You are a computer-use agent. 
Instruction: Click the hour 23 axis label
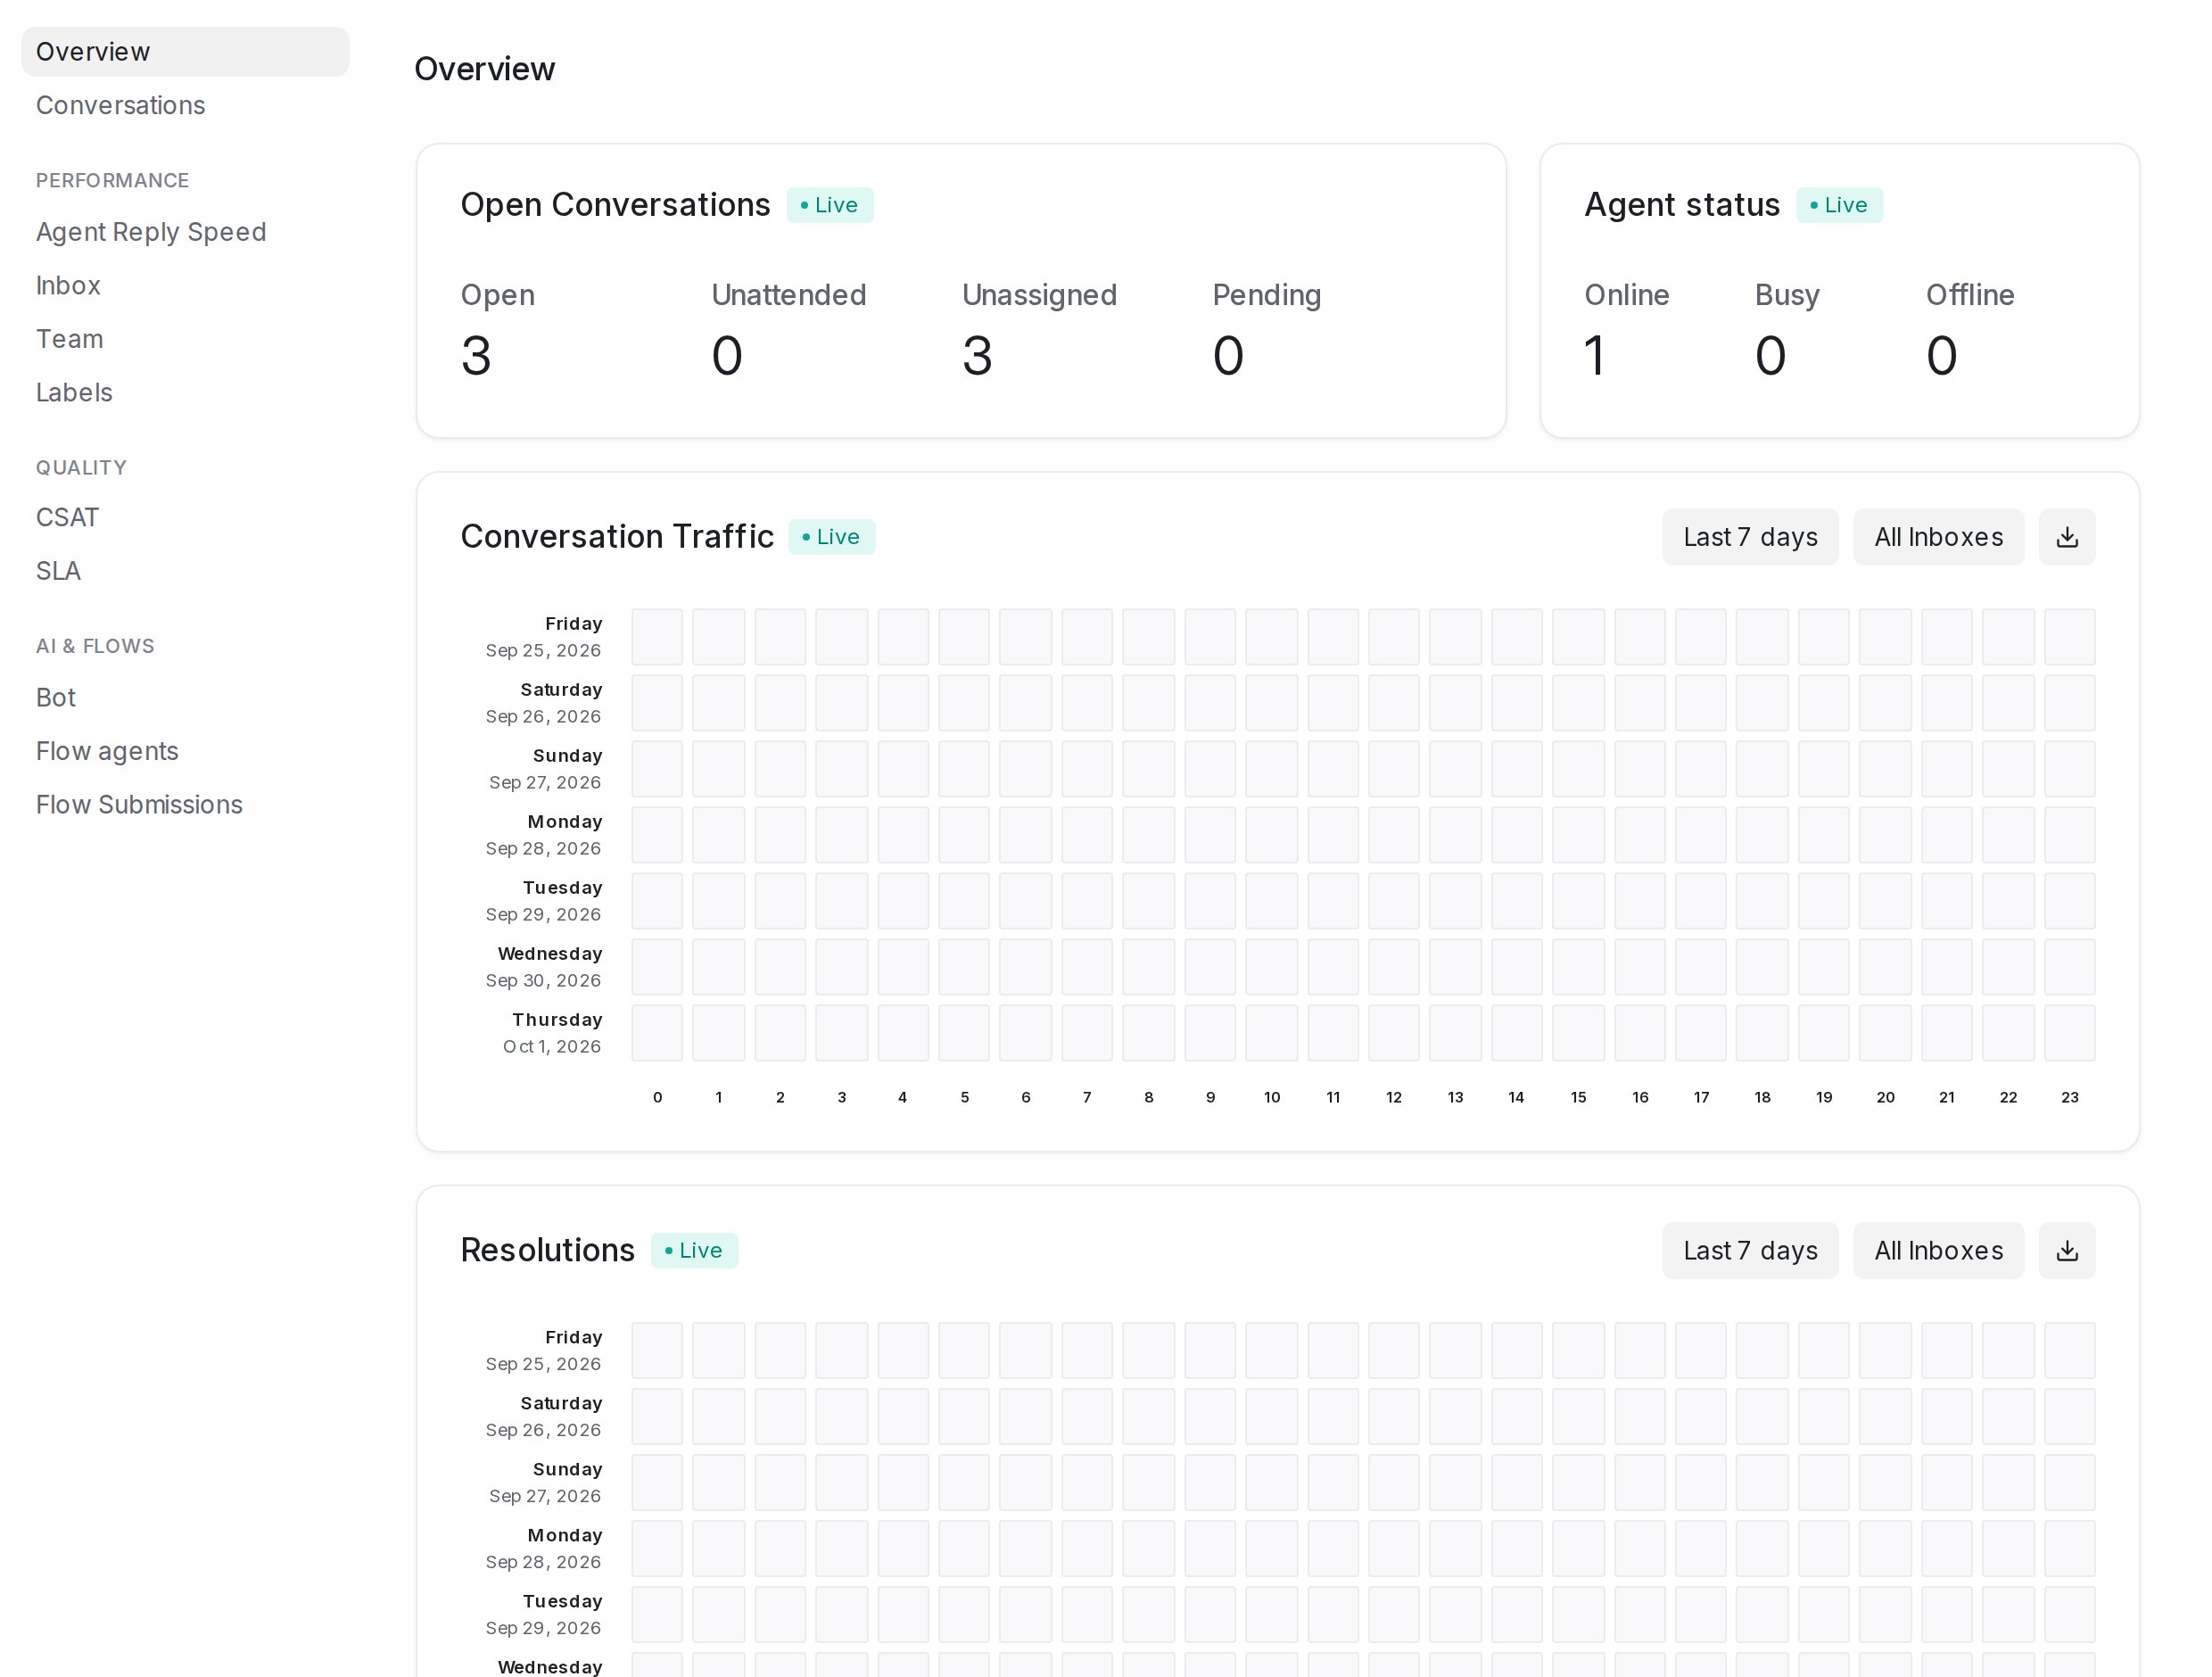click(2069, 1097)
